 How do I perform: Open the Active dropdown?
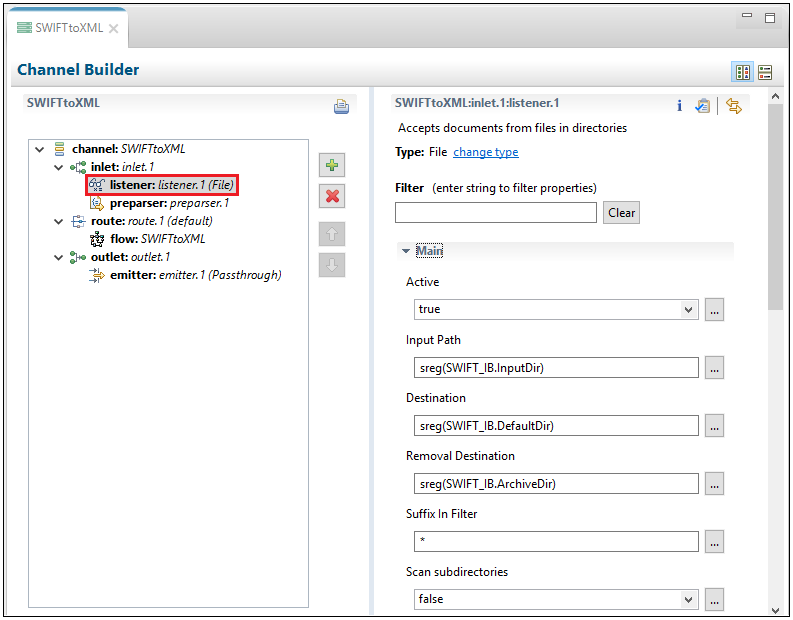(688, 309)
